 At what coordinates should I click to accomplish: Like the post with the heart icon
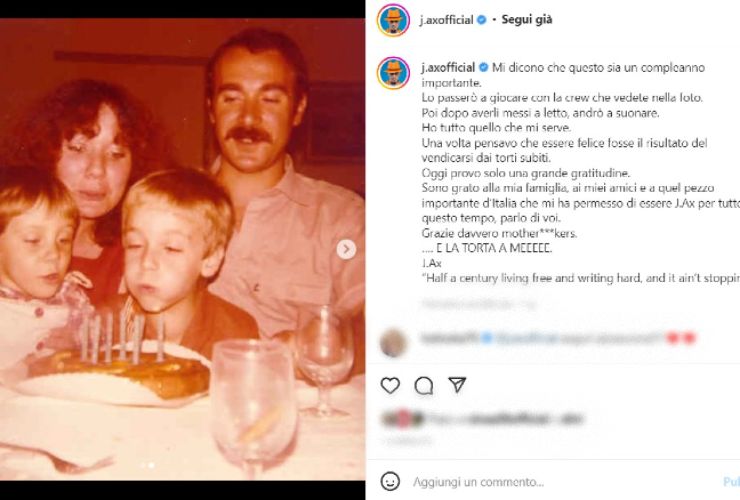[x=390, y=386]
